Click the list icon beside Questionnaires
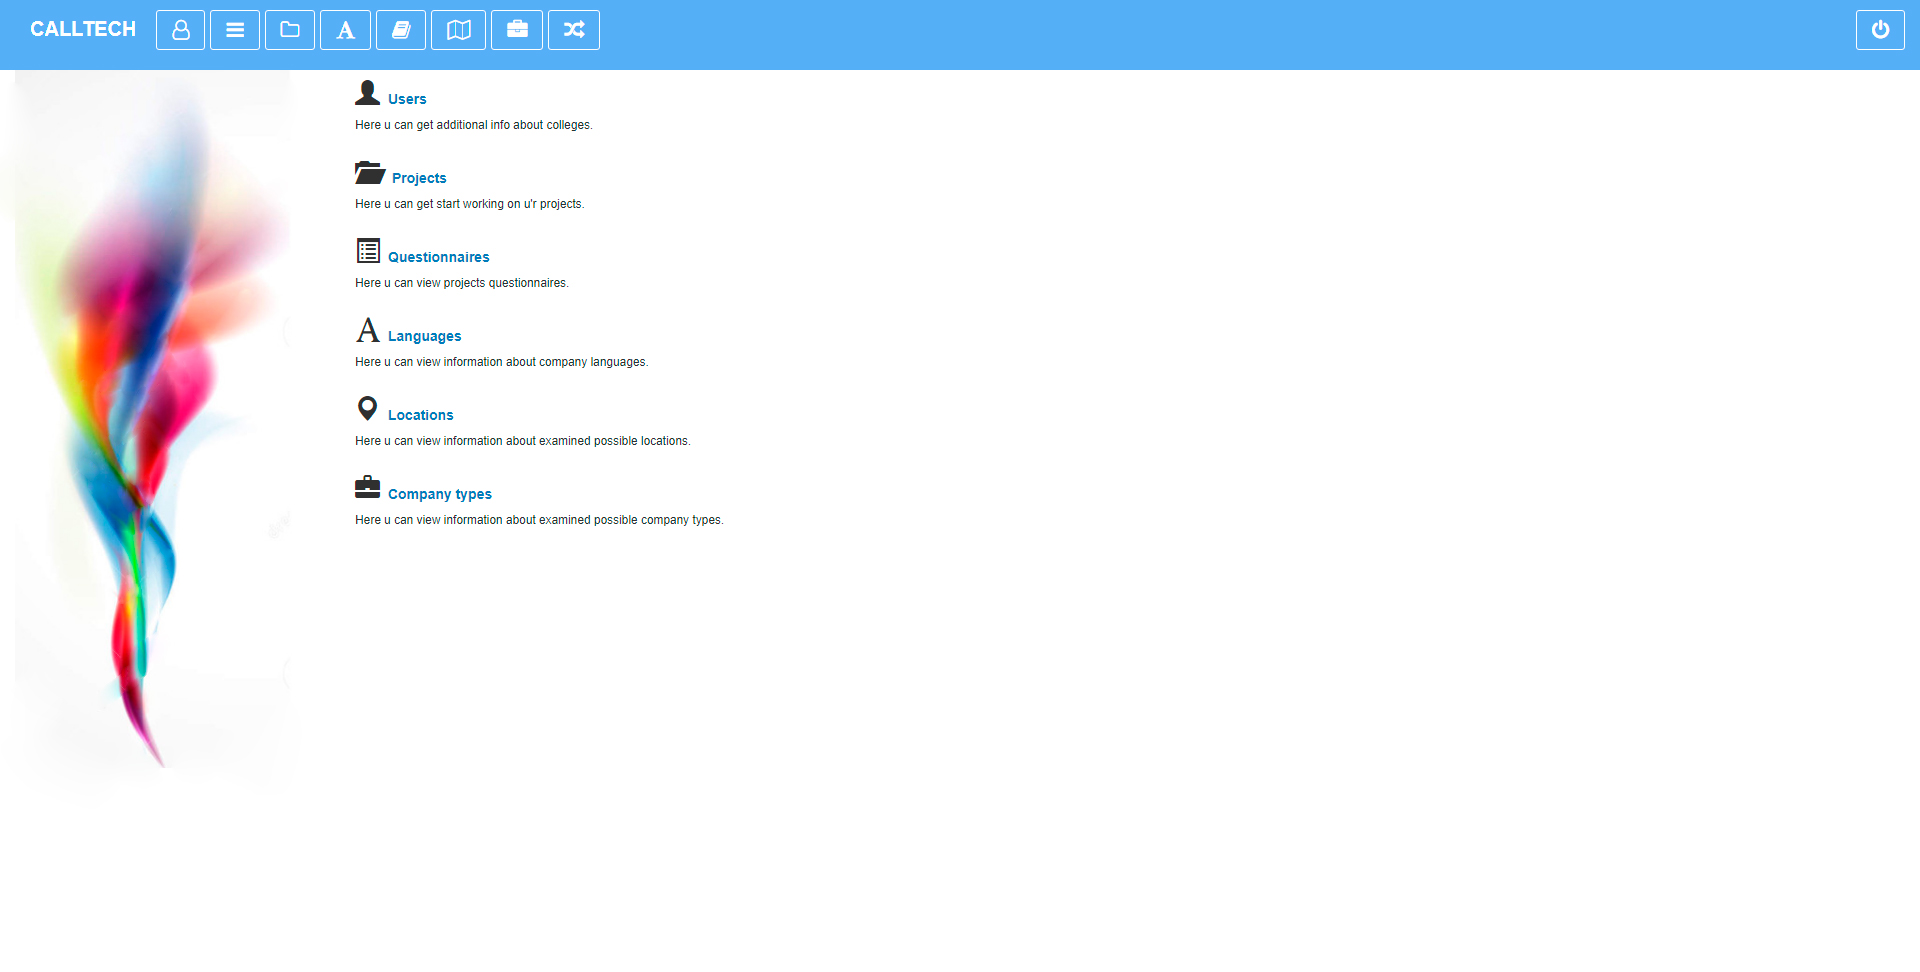This screenshot has width=1920, height=972. [368, 251]
